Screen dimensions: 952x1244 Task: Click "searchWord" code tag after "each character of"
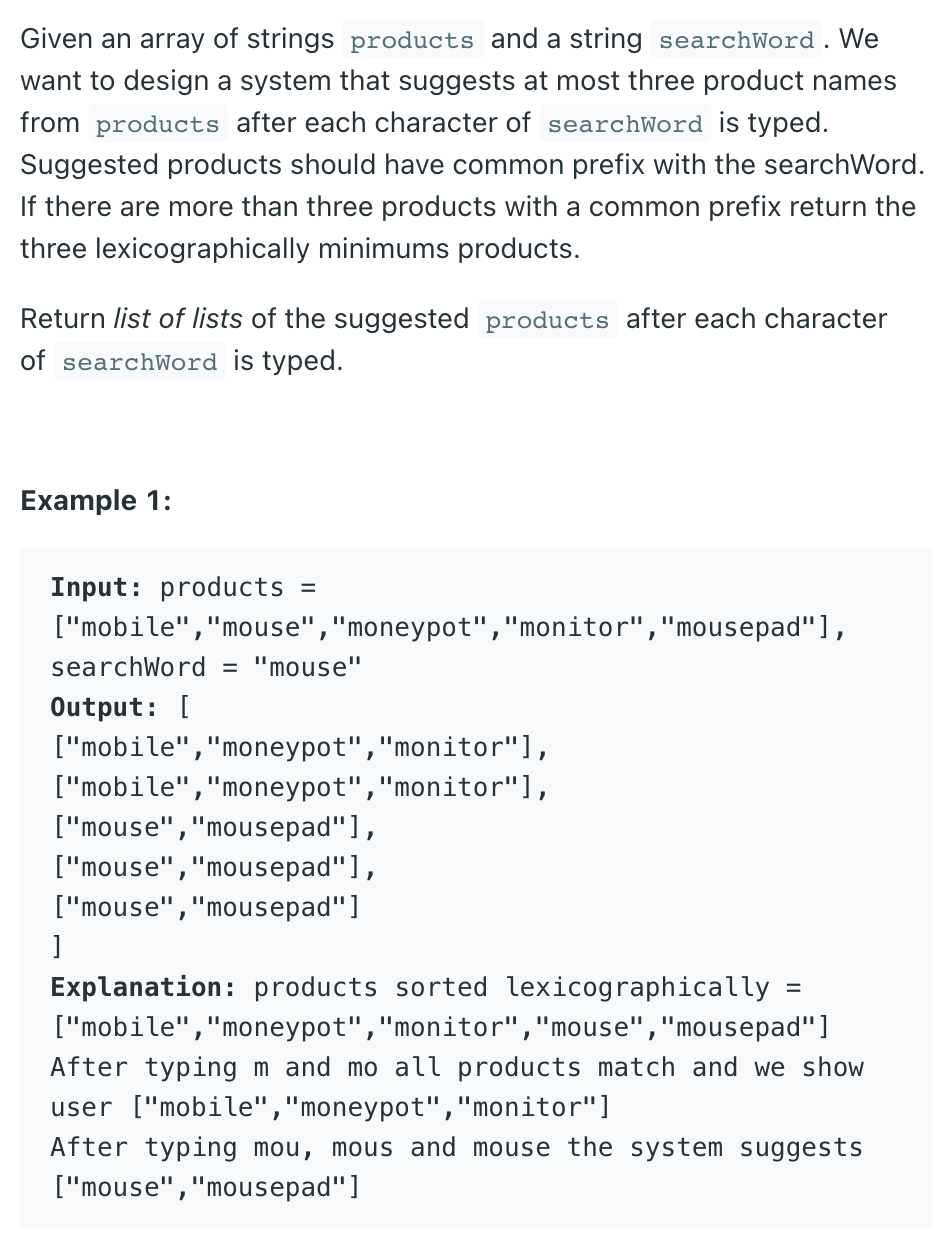(x=625, y=124)
